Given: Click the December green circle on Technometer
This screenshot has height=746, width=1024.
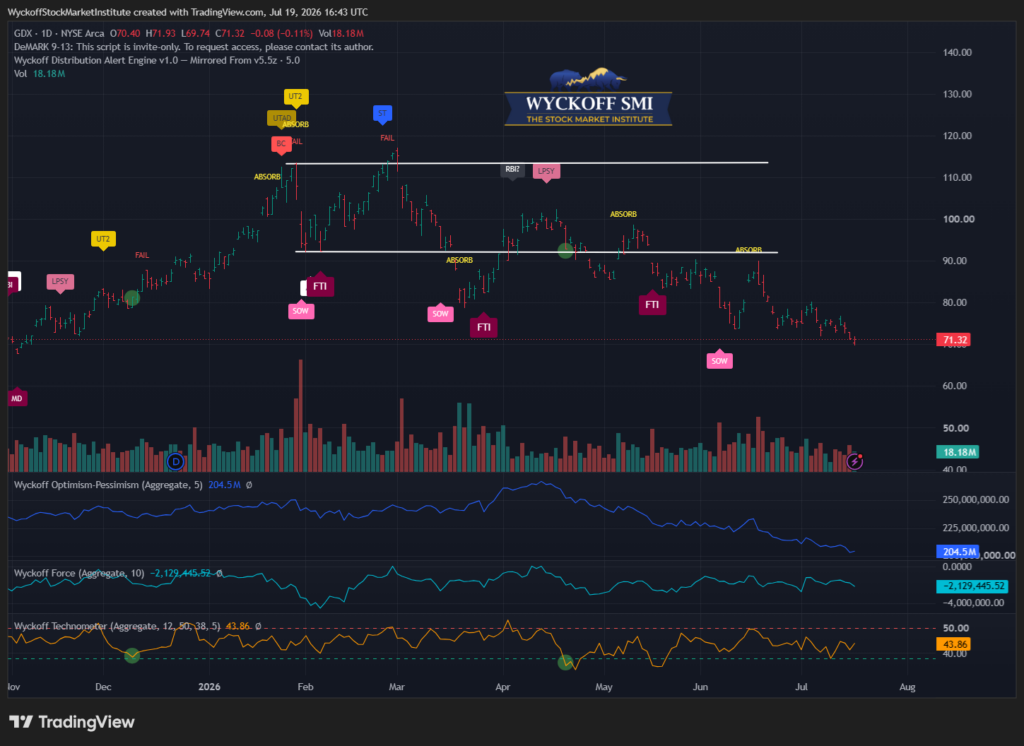Looking at the screenshot, I should [x=132, y=655].
